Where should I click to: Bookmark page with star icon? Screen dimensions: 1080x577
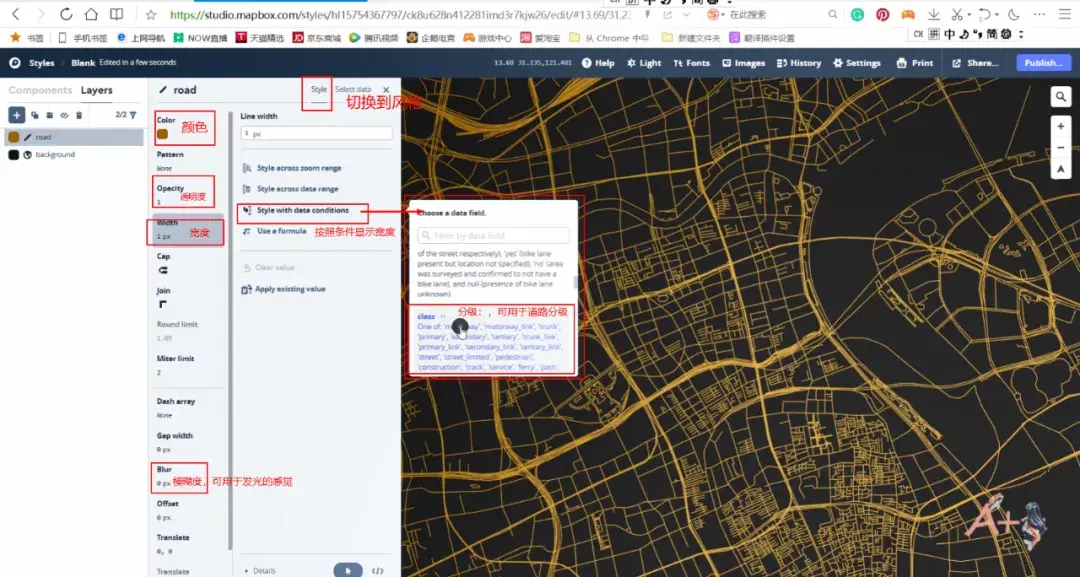click(x=151, y=14)
